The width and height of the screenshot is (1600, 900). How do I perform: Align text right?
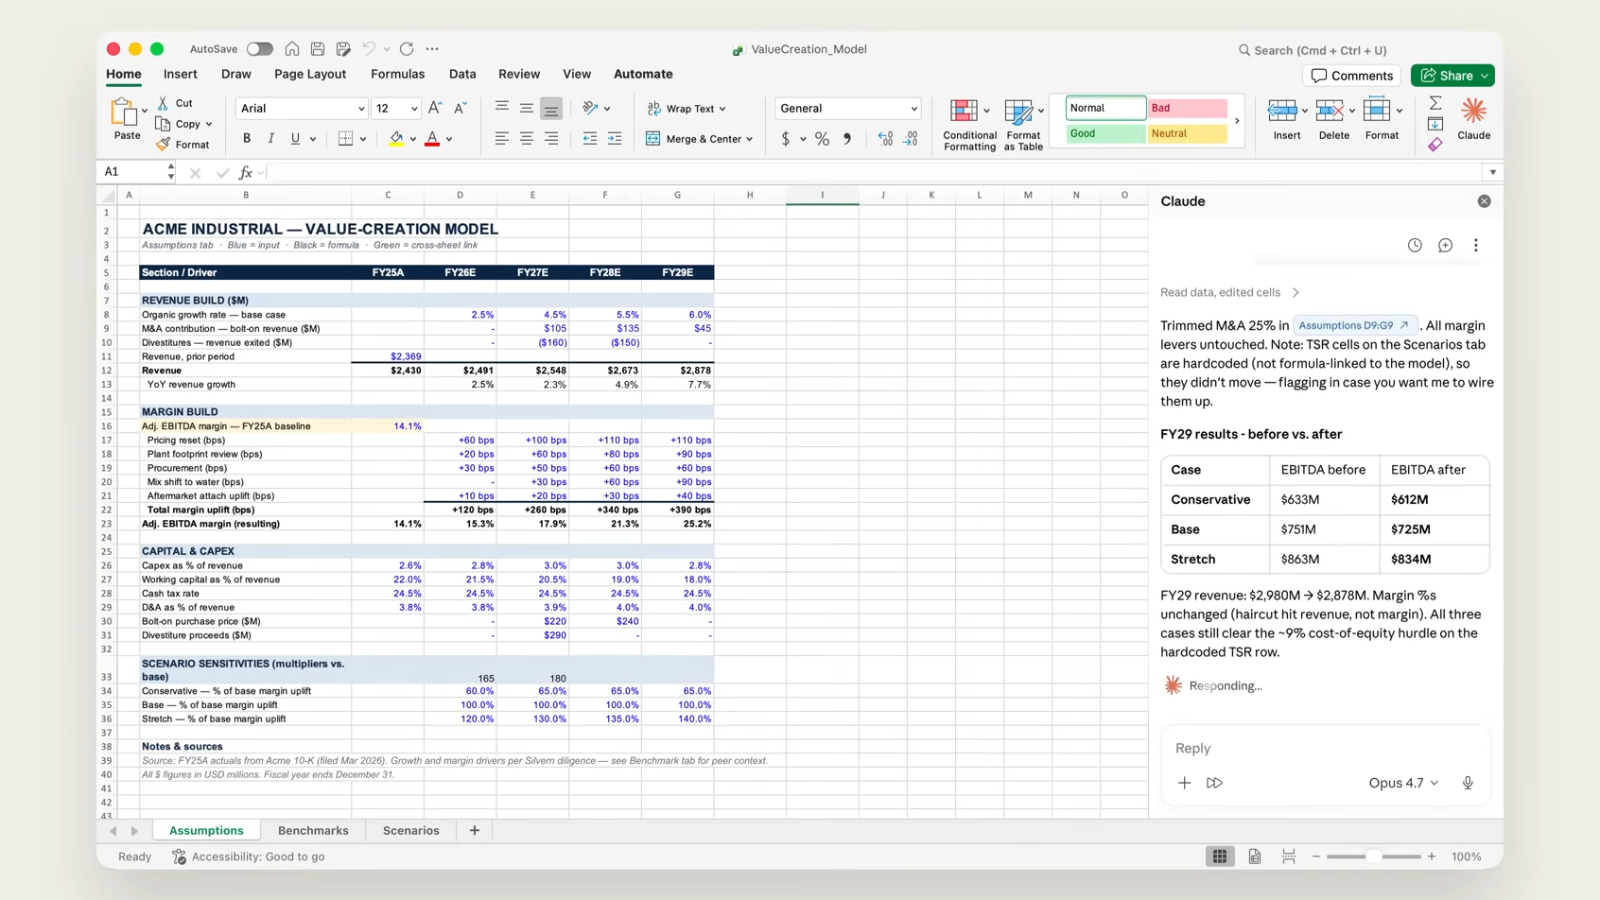551,139
